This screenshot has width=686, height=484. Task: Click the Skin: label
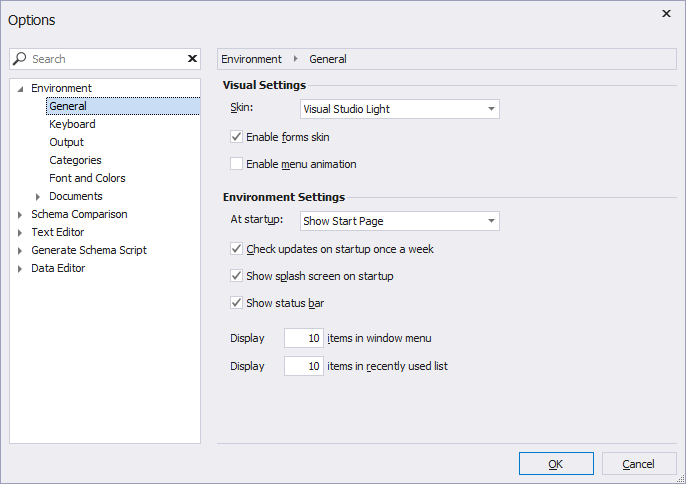pyautogui.click(x=242, y=107)
